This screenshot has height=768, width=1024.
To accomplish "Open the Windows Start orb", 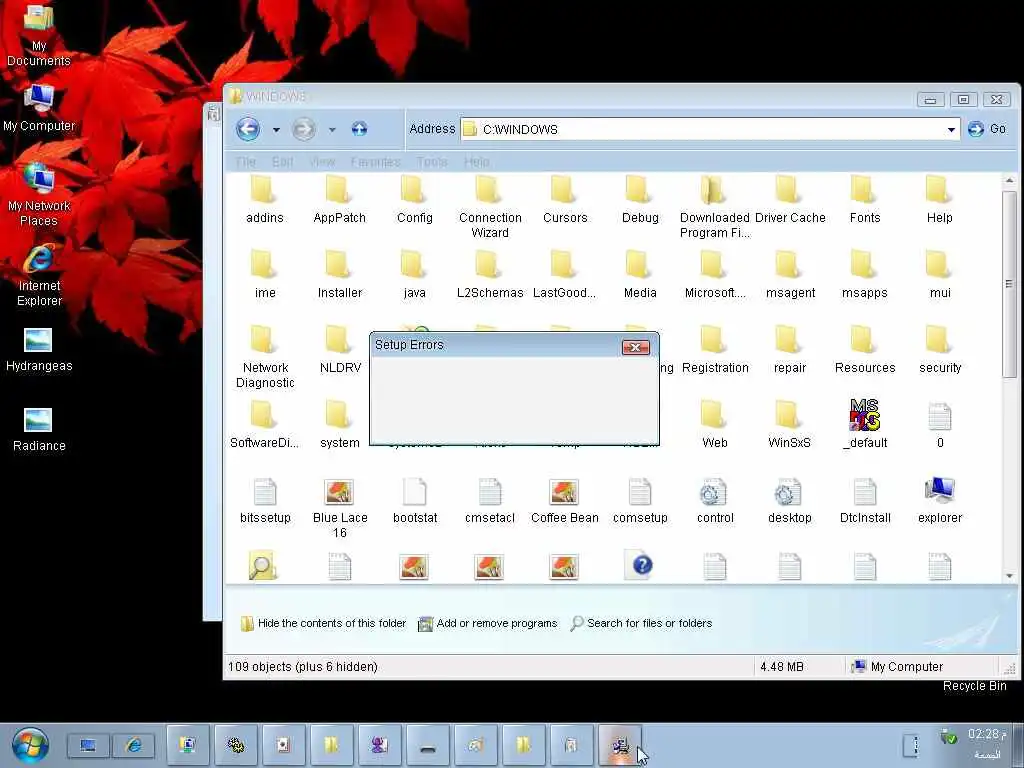I will (x=30, y=745).
